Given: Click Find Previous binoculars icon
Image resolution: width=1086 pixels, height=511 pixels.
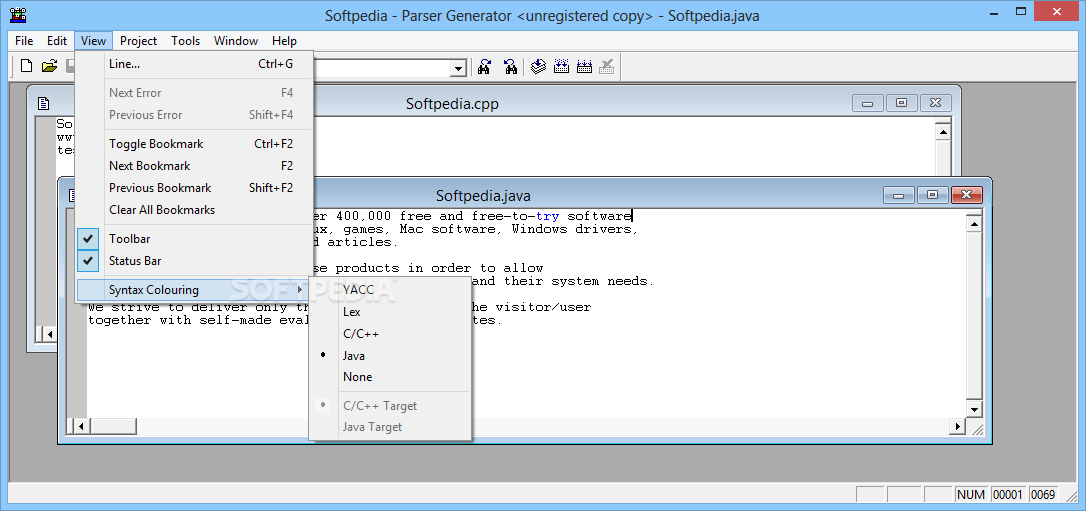Looking at the screenshot, I should 510,66.
